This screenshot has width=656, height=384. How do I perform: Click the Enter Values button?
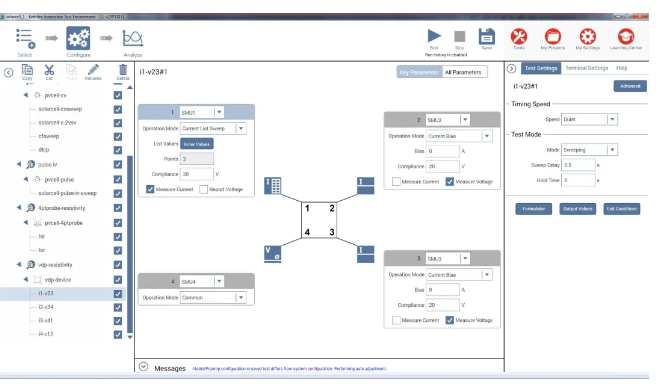(x=197, y=144)
